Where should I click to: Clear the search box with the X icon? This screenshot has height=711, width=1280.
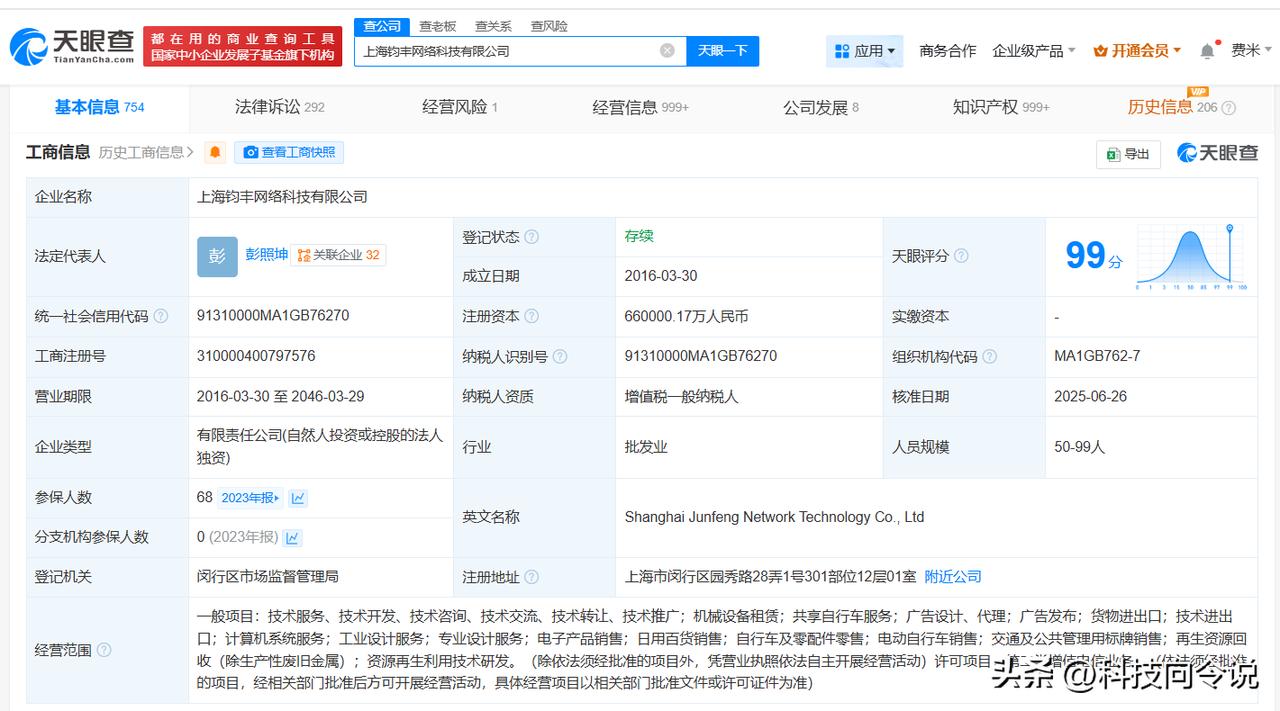click(667, 51)
